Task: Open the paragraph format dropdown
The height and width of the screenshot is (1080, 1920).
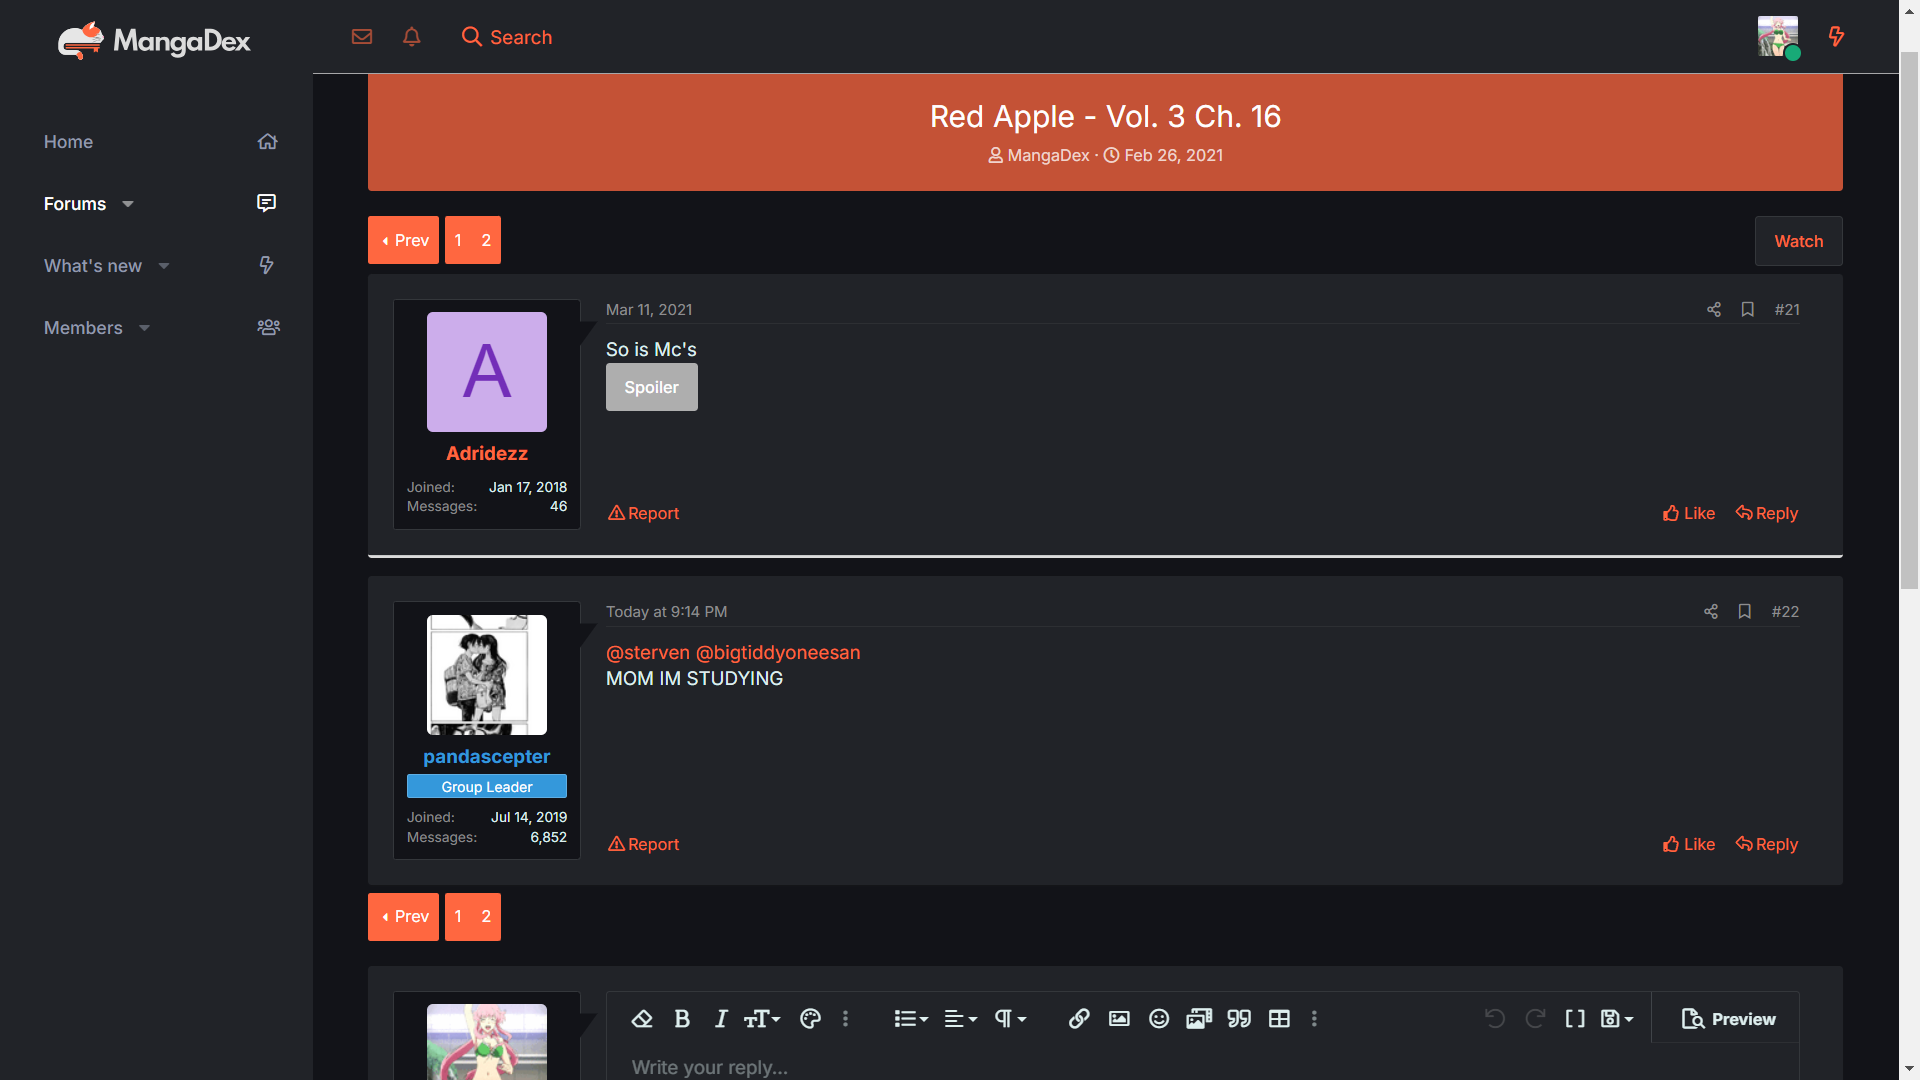Action: click(x=1010, y=1019)
